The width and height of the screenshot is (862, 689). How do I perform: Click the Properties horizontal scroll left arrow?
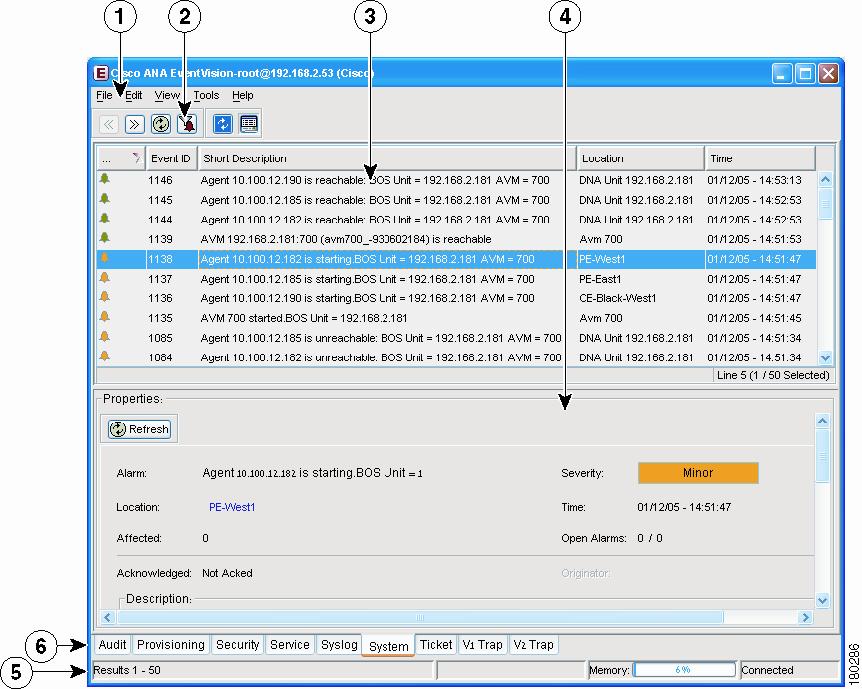click(108, 617)
